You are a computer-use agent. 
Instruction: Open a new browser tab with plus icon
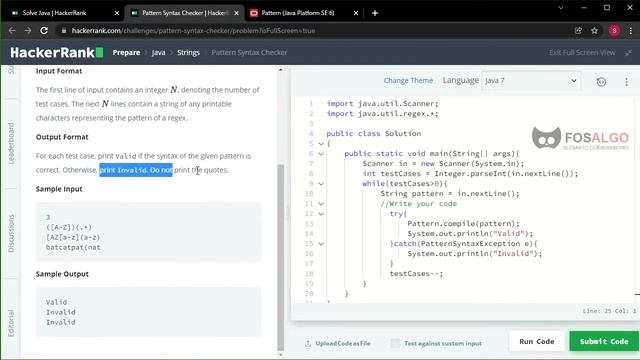pyautogui.click(x=375, y=13)
